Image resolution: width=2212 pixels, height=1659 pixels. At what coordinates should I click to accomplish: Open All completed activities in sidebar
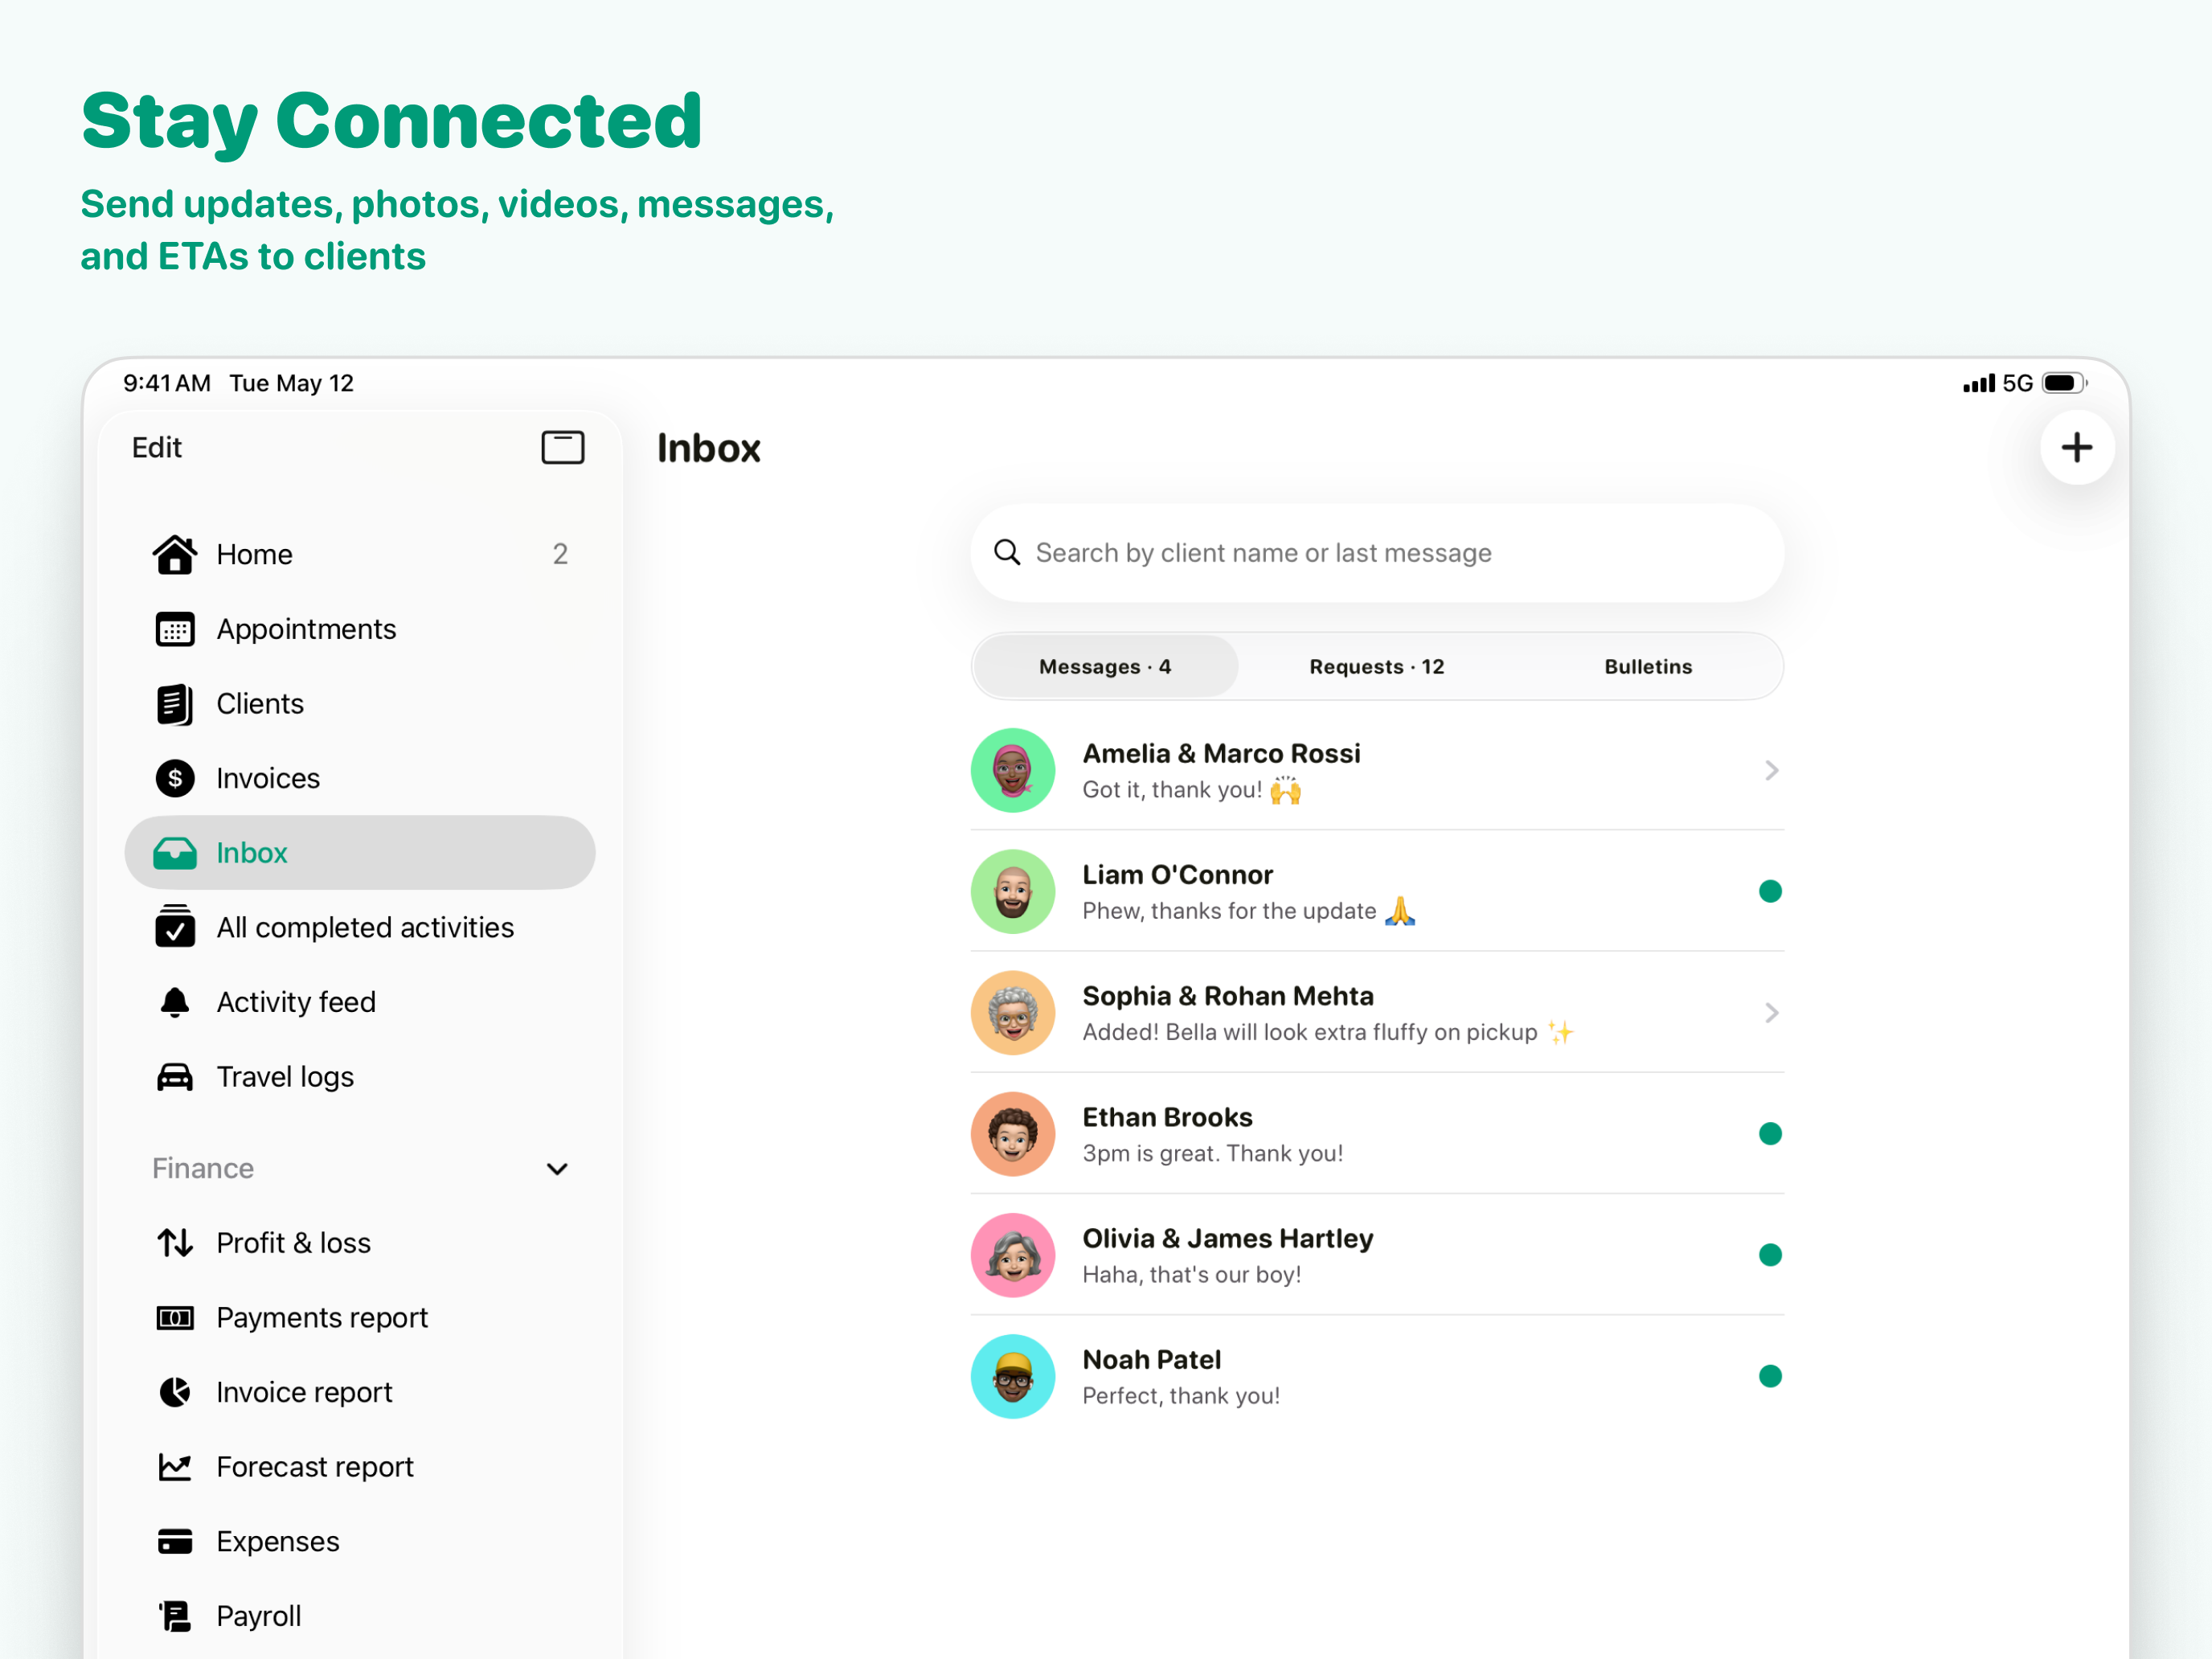[360, 927]
